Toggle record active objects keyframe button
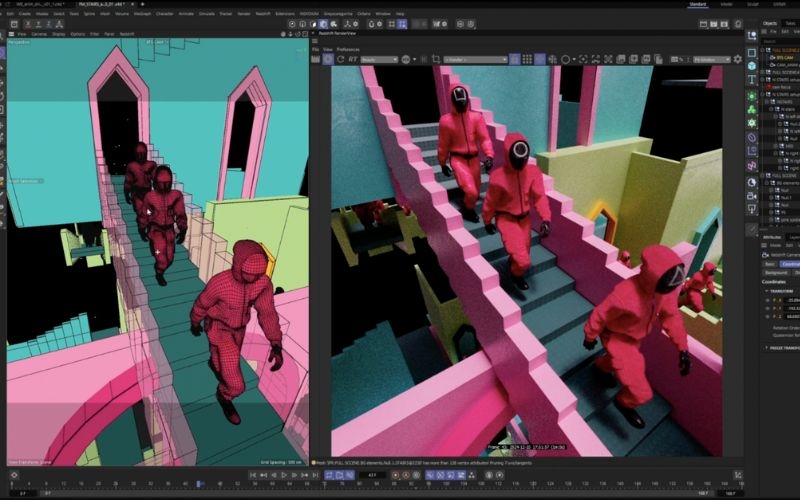This screenshot has width=800, height=500. pos(395,475)
